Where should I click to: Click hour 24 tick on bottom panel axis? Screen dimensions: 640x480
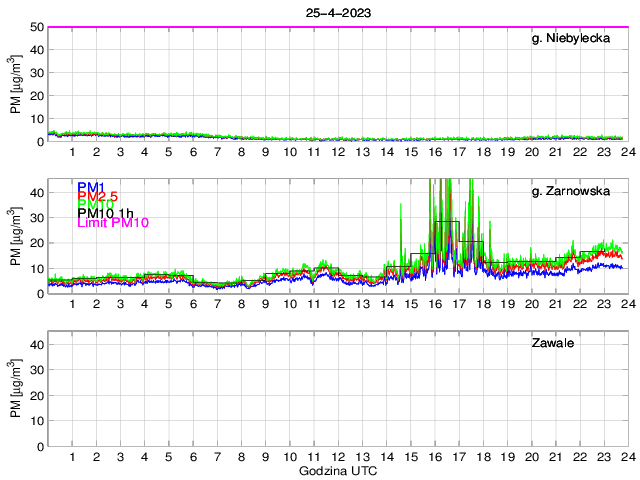click(x=627, y=457)
